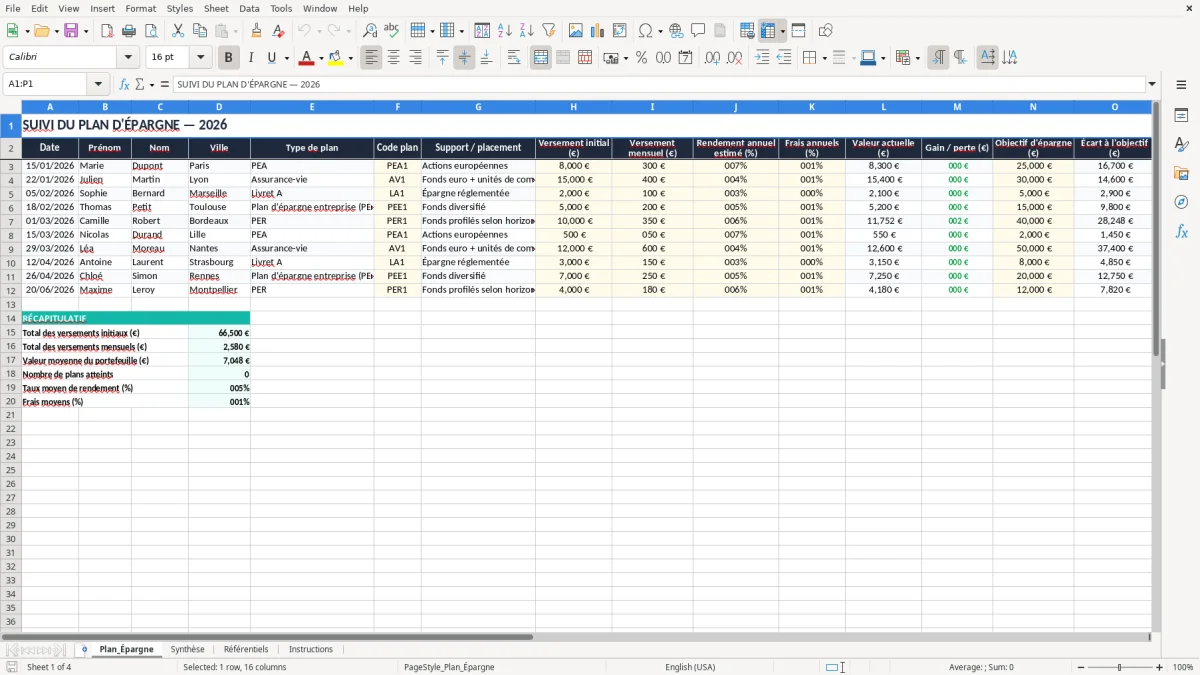Screen dimensions: 1200x675
Task: Click the Format as Date icon
Action: 685,58
